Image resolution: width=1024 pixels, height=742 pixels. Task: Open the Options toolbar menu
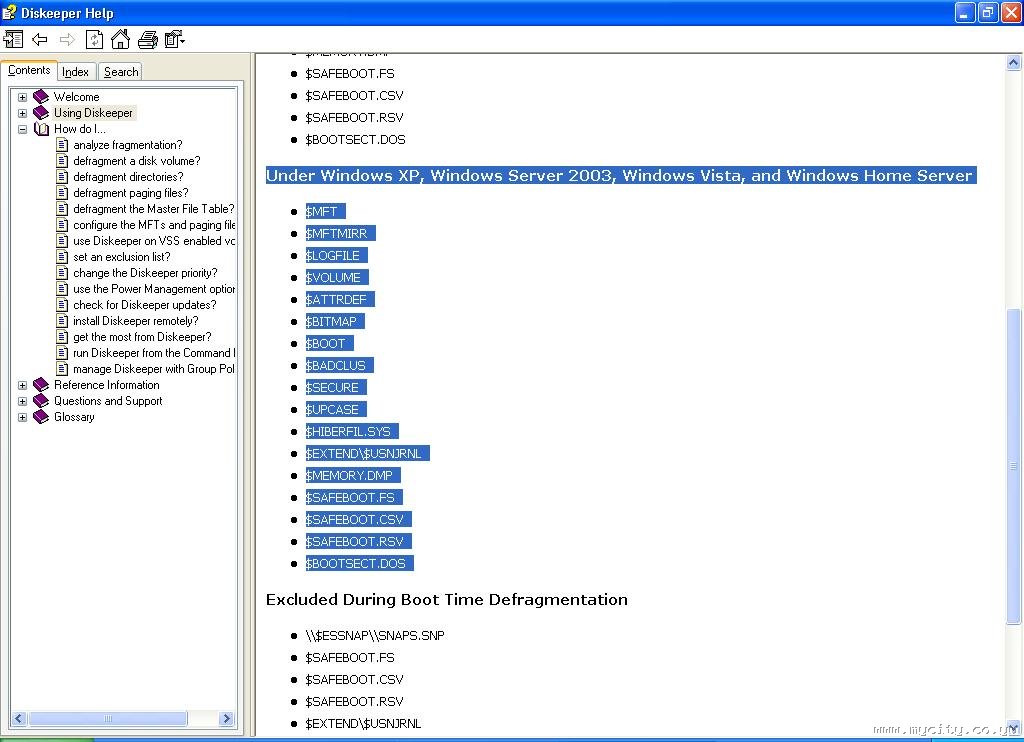[x=175, y=40]
